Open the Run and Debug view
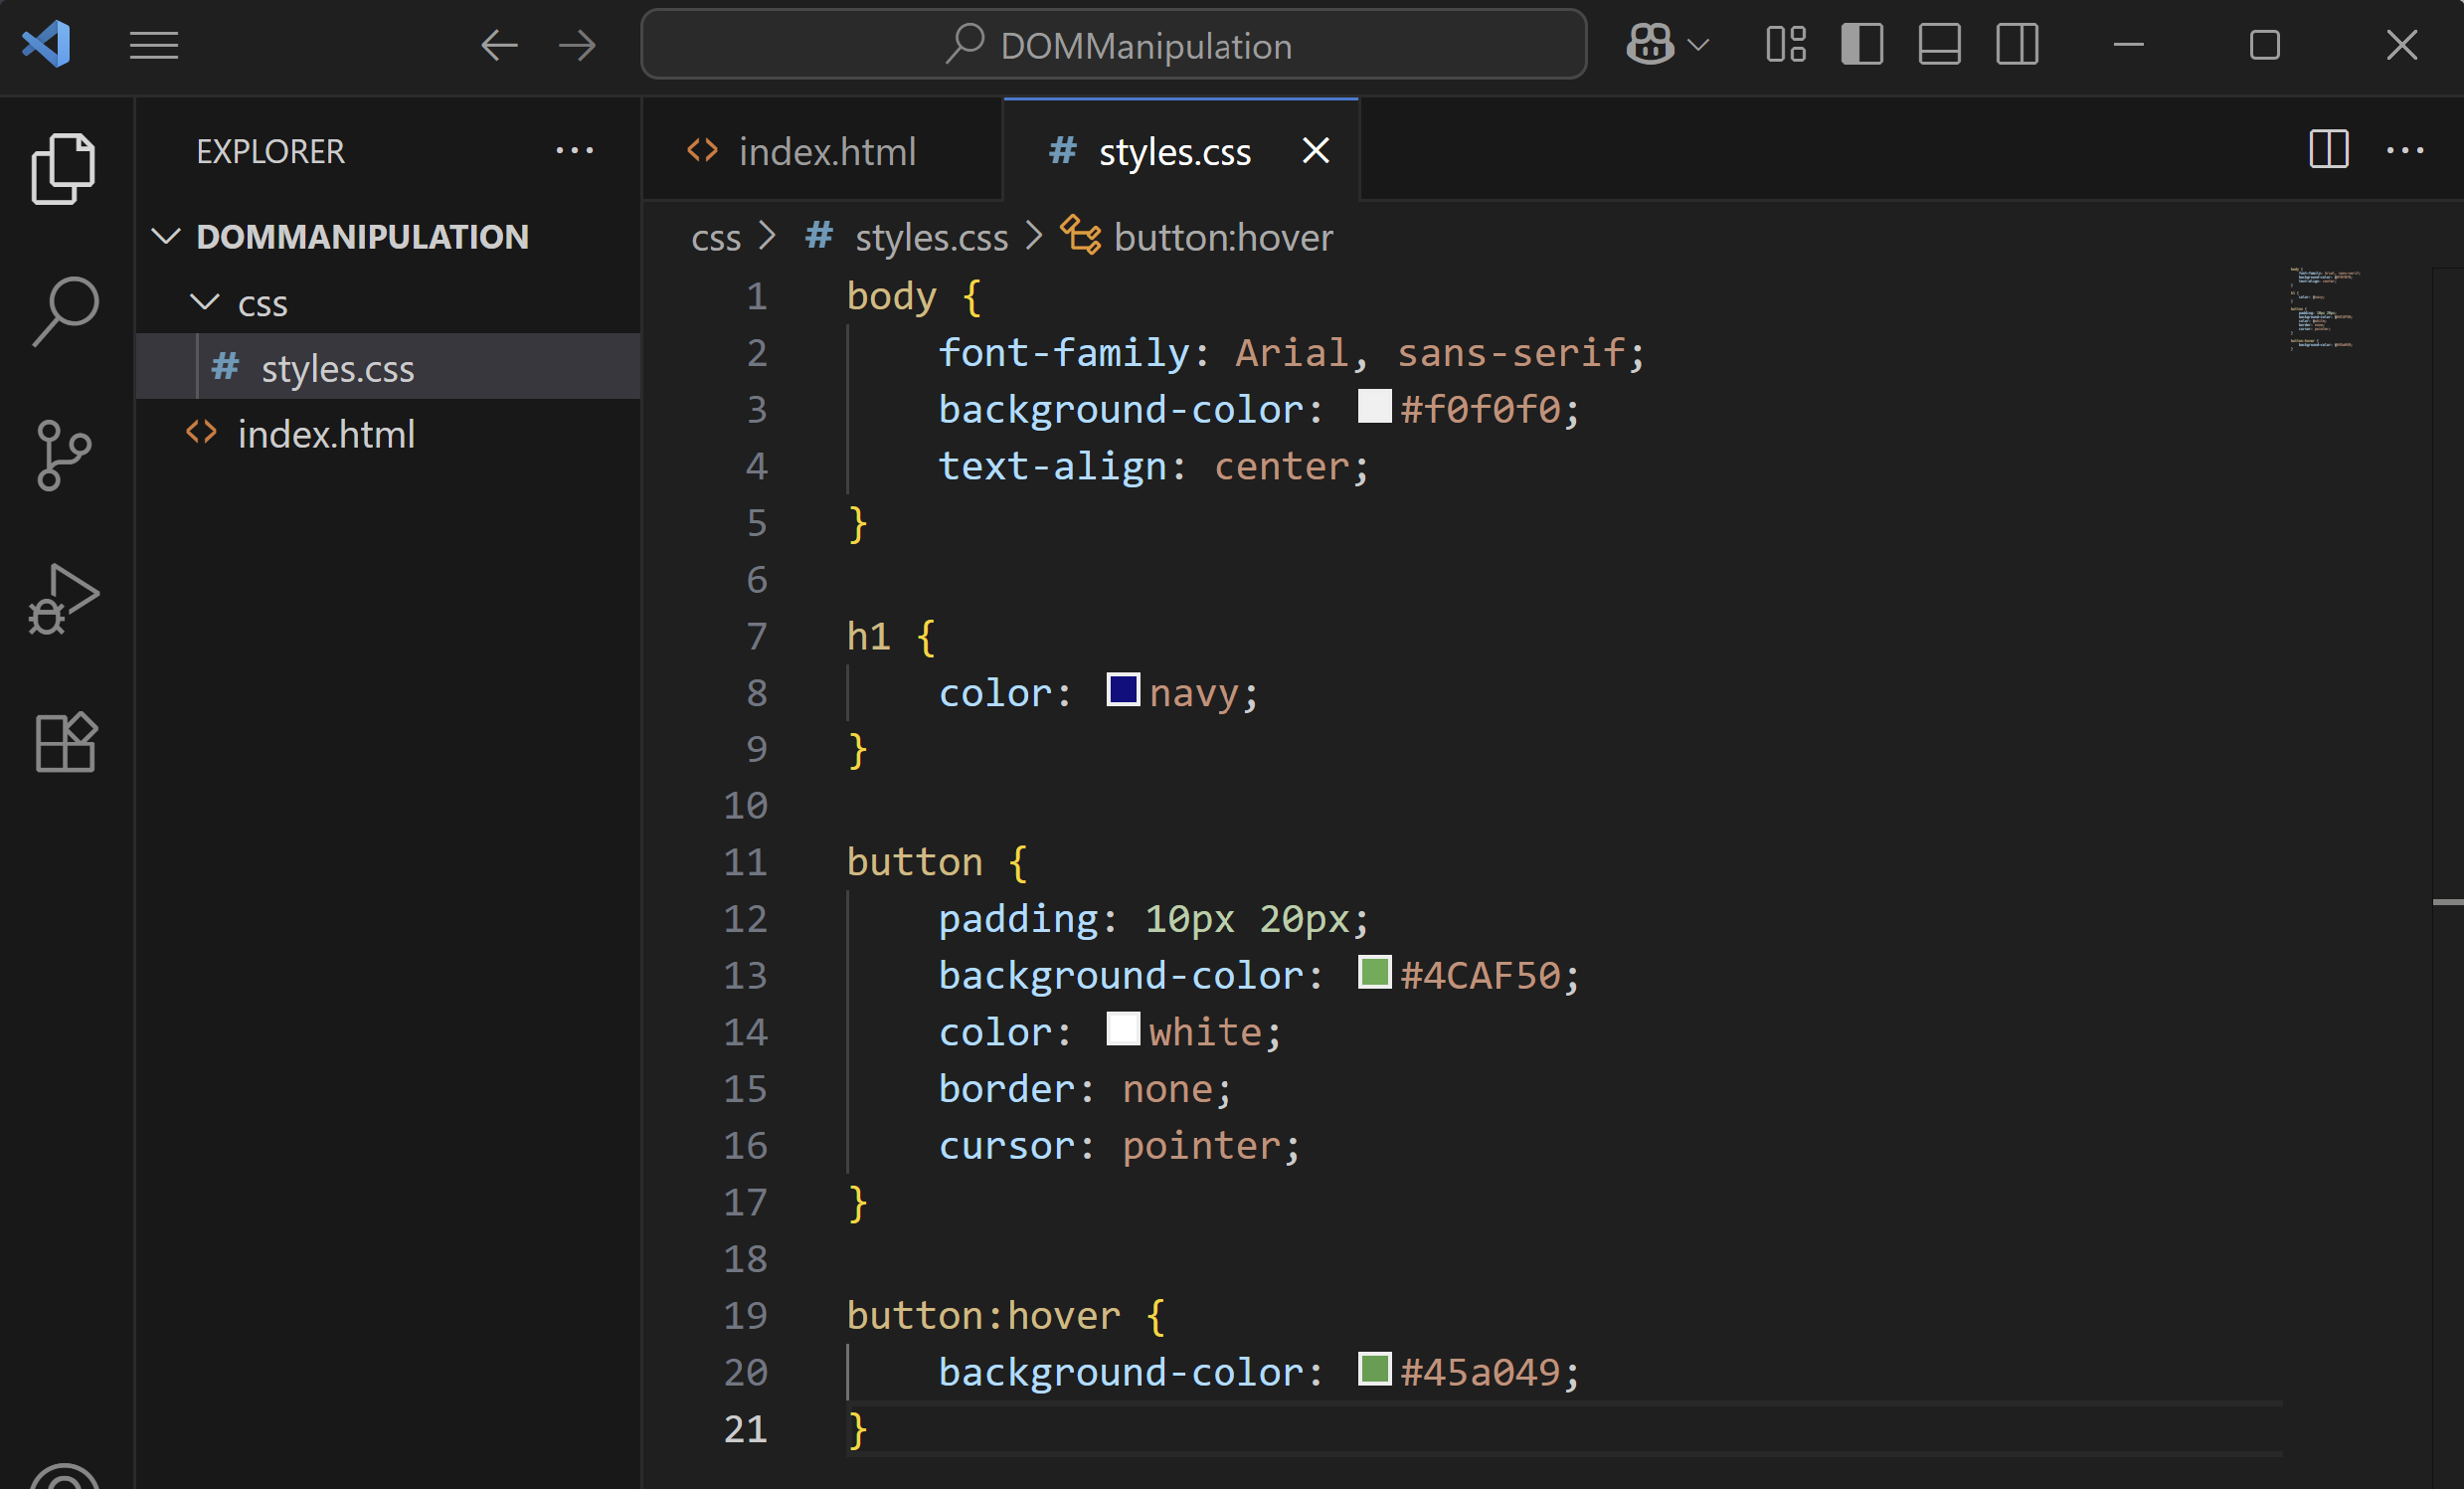2464x1489 pixels. pos(64,598)
